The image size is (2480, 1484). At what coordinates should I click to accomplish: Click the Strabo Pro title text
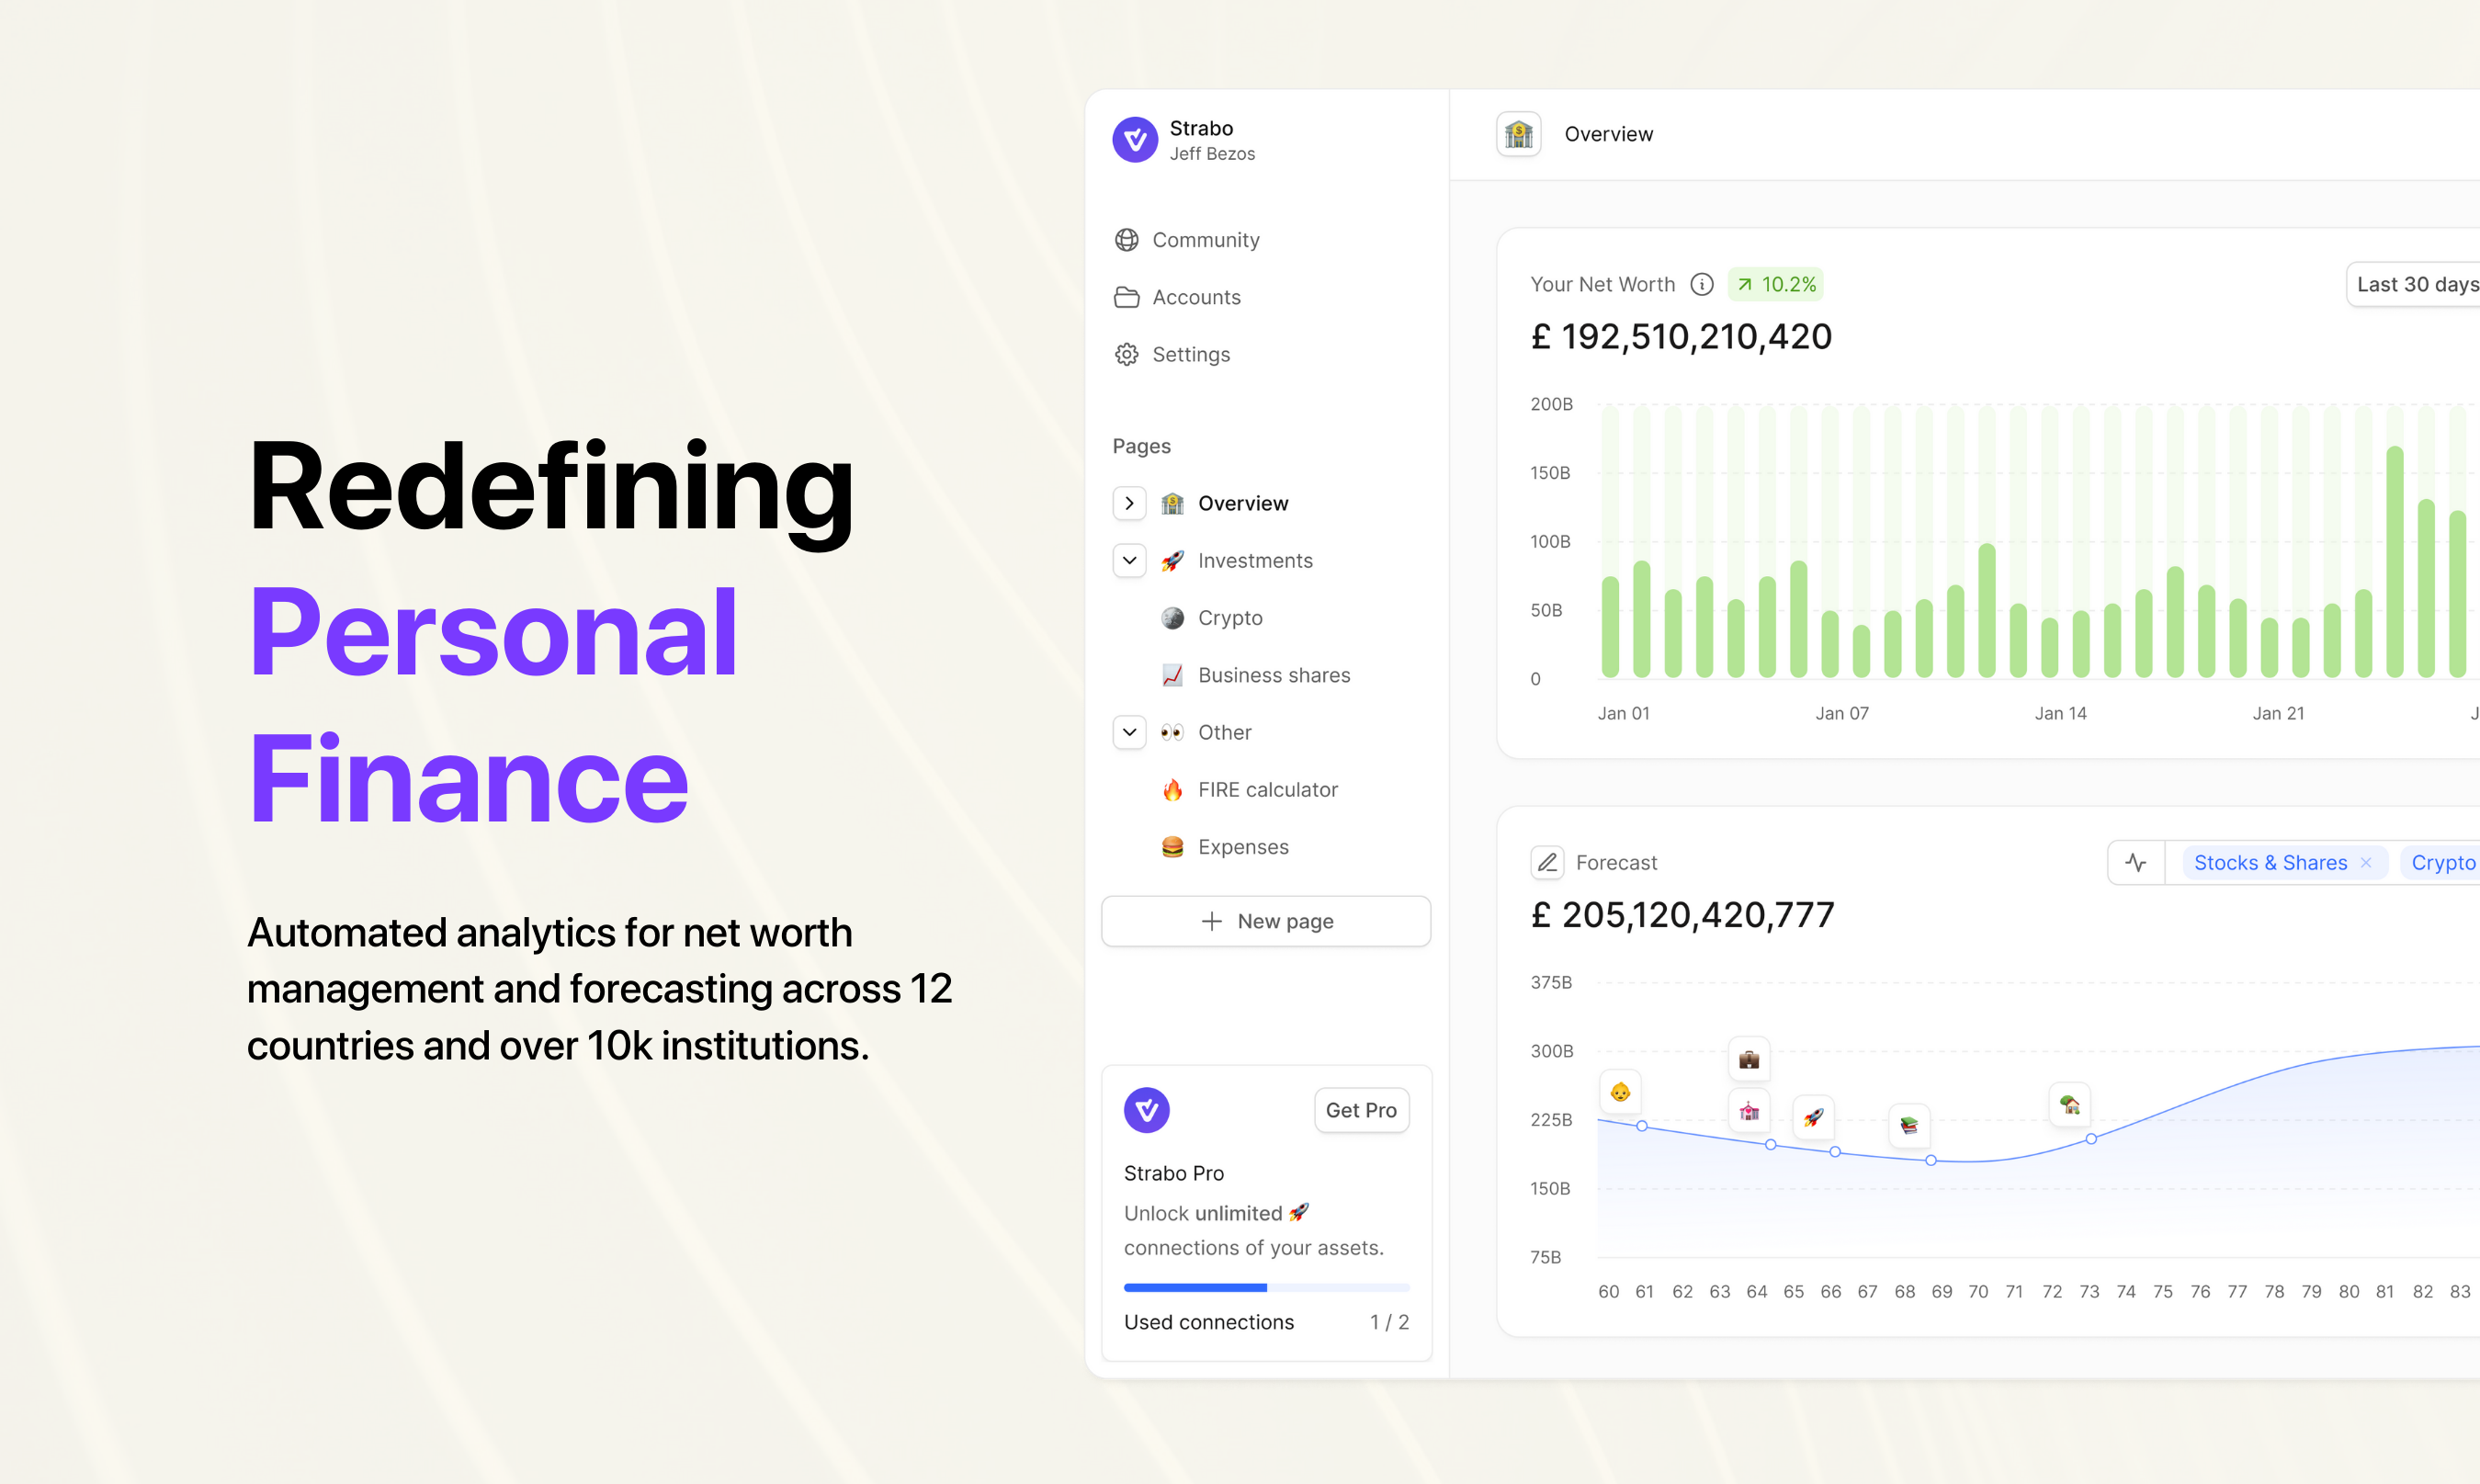point(1173,1173)
